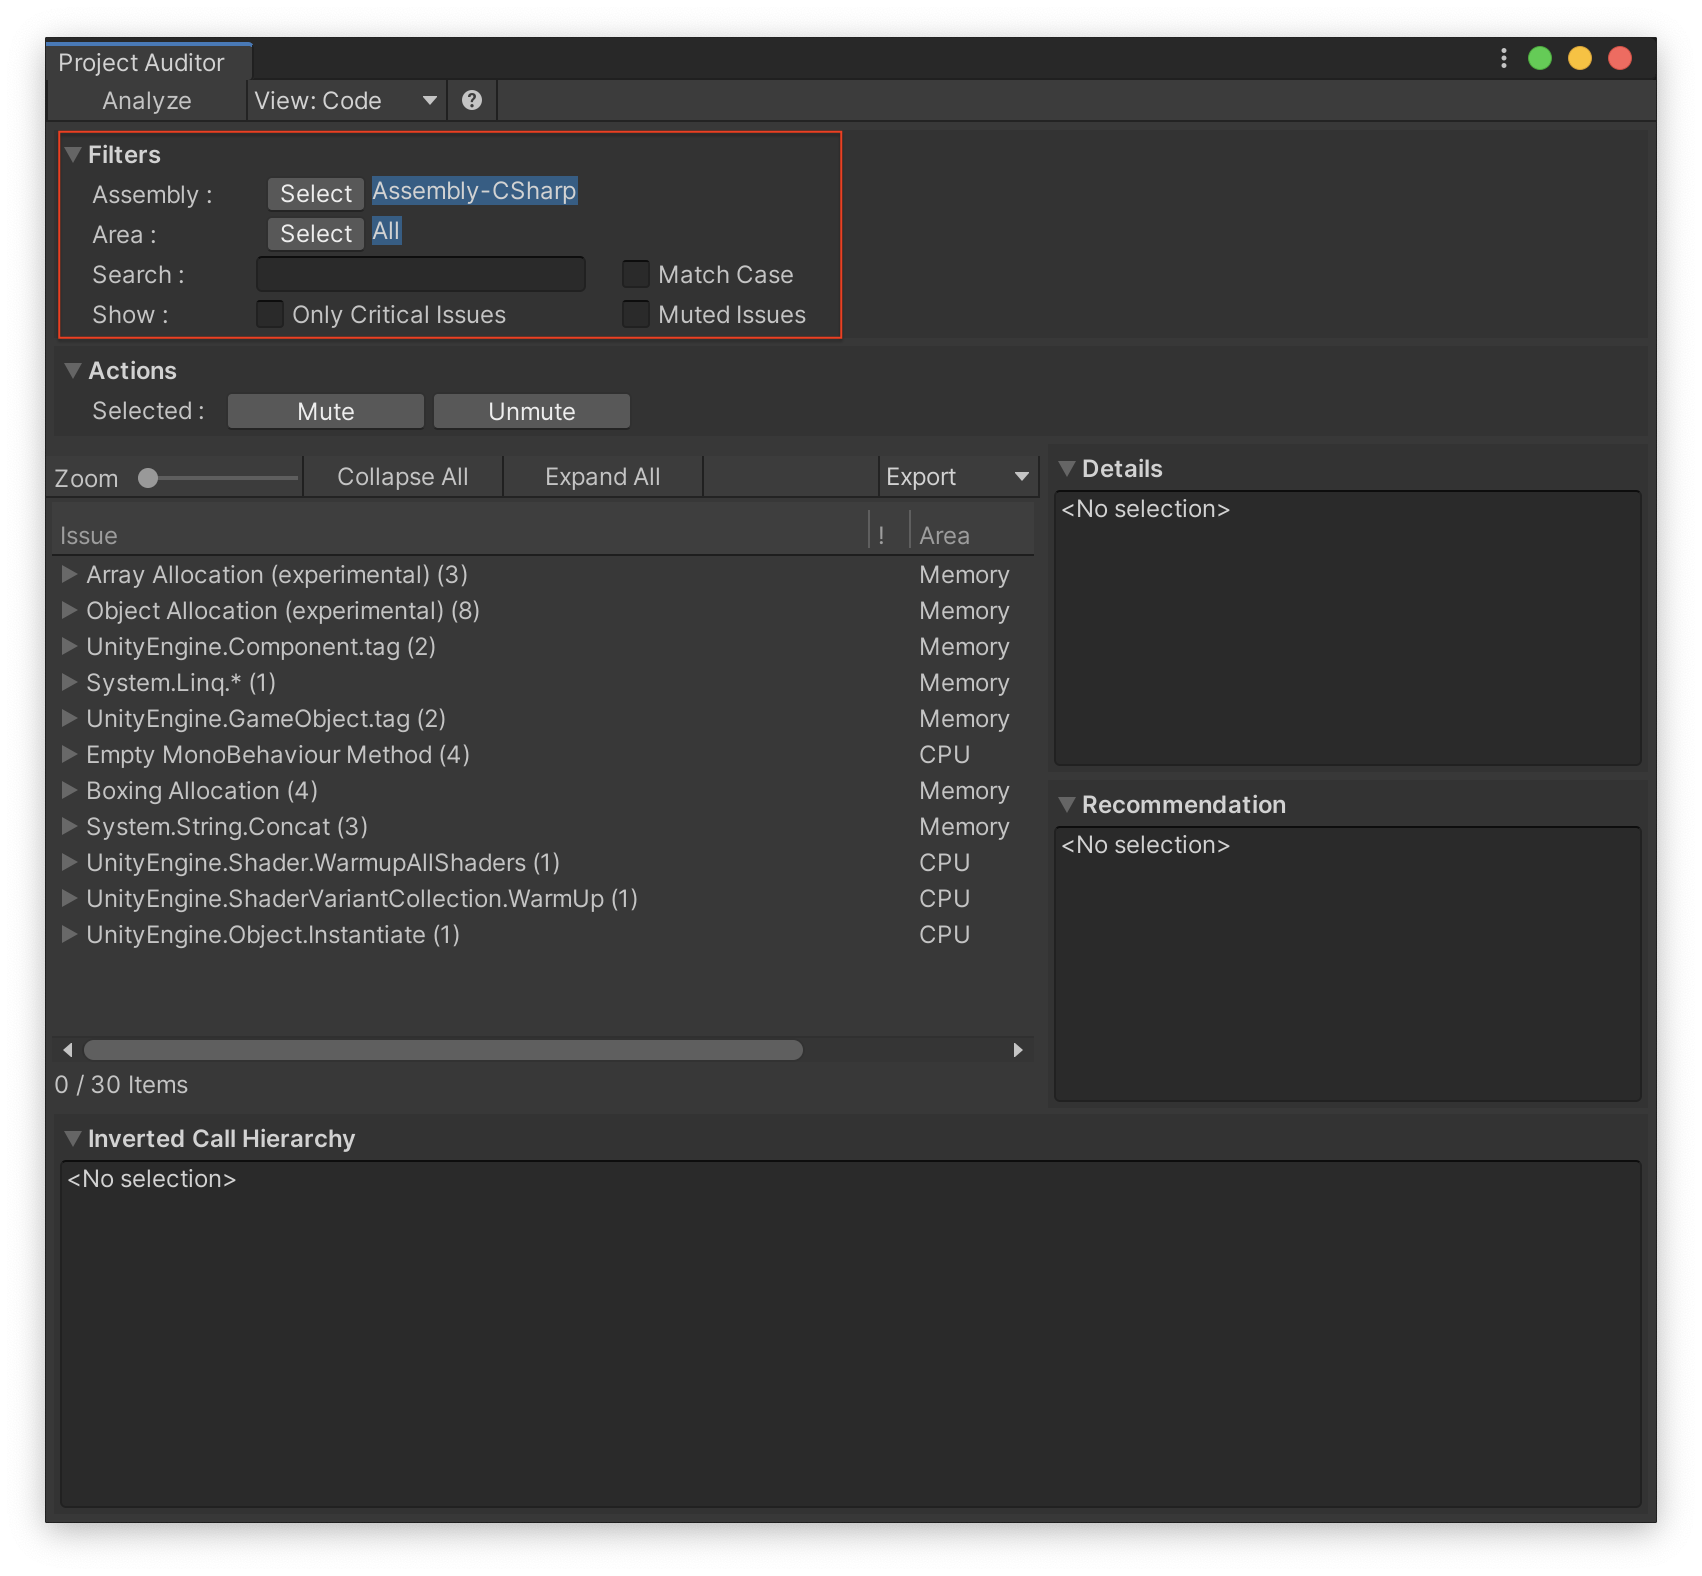Switch to the Project Auditor tab
Image resolution: width=1702 pixels, height=1576 pixels.
142,62
